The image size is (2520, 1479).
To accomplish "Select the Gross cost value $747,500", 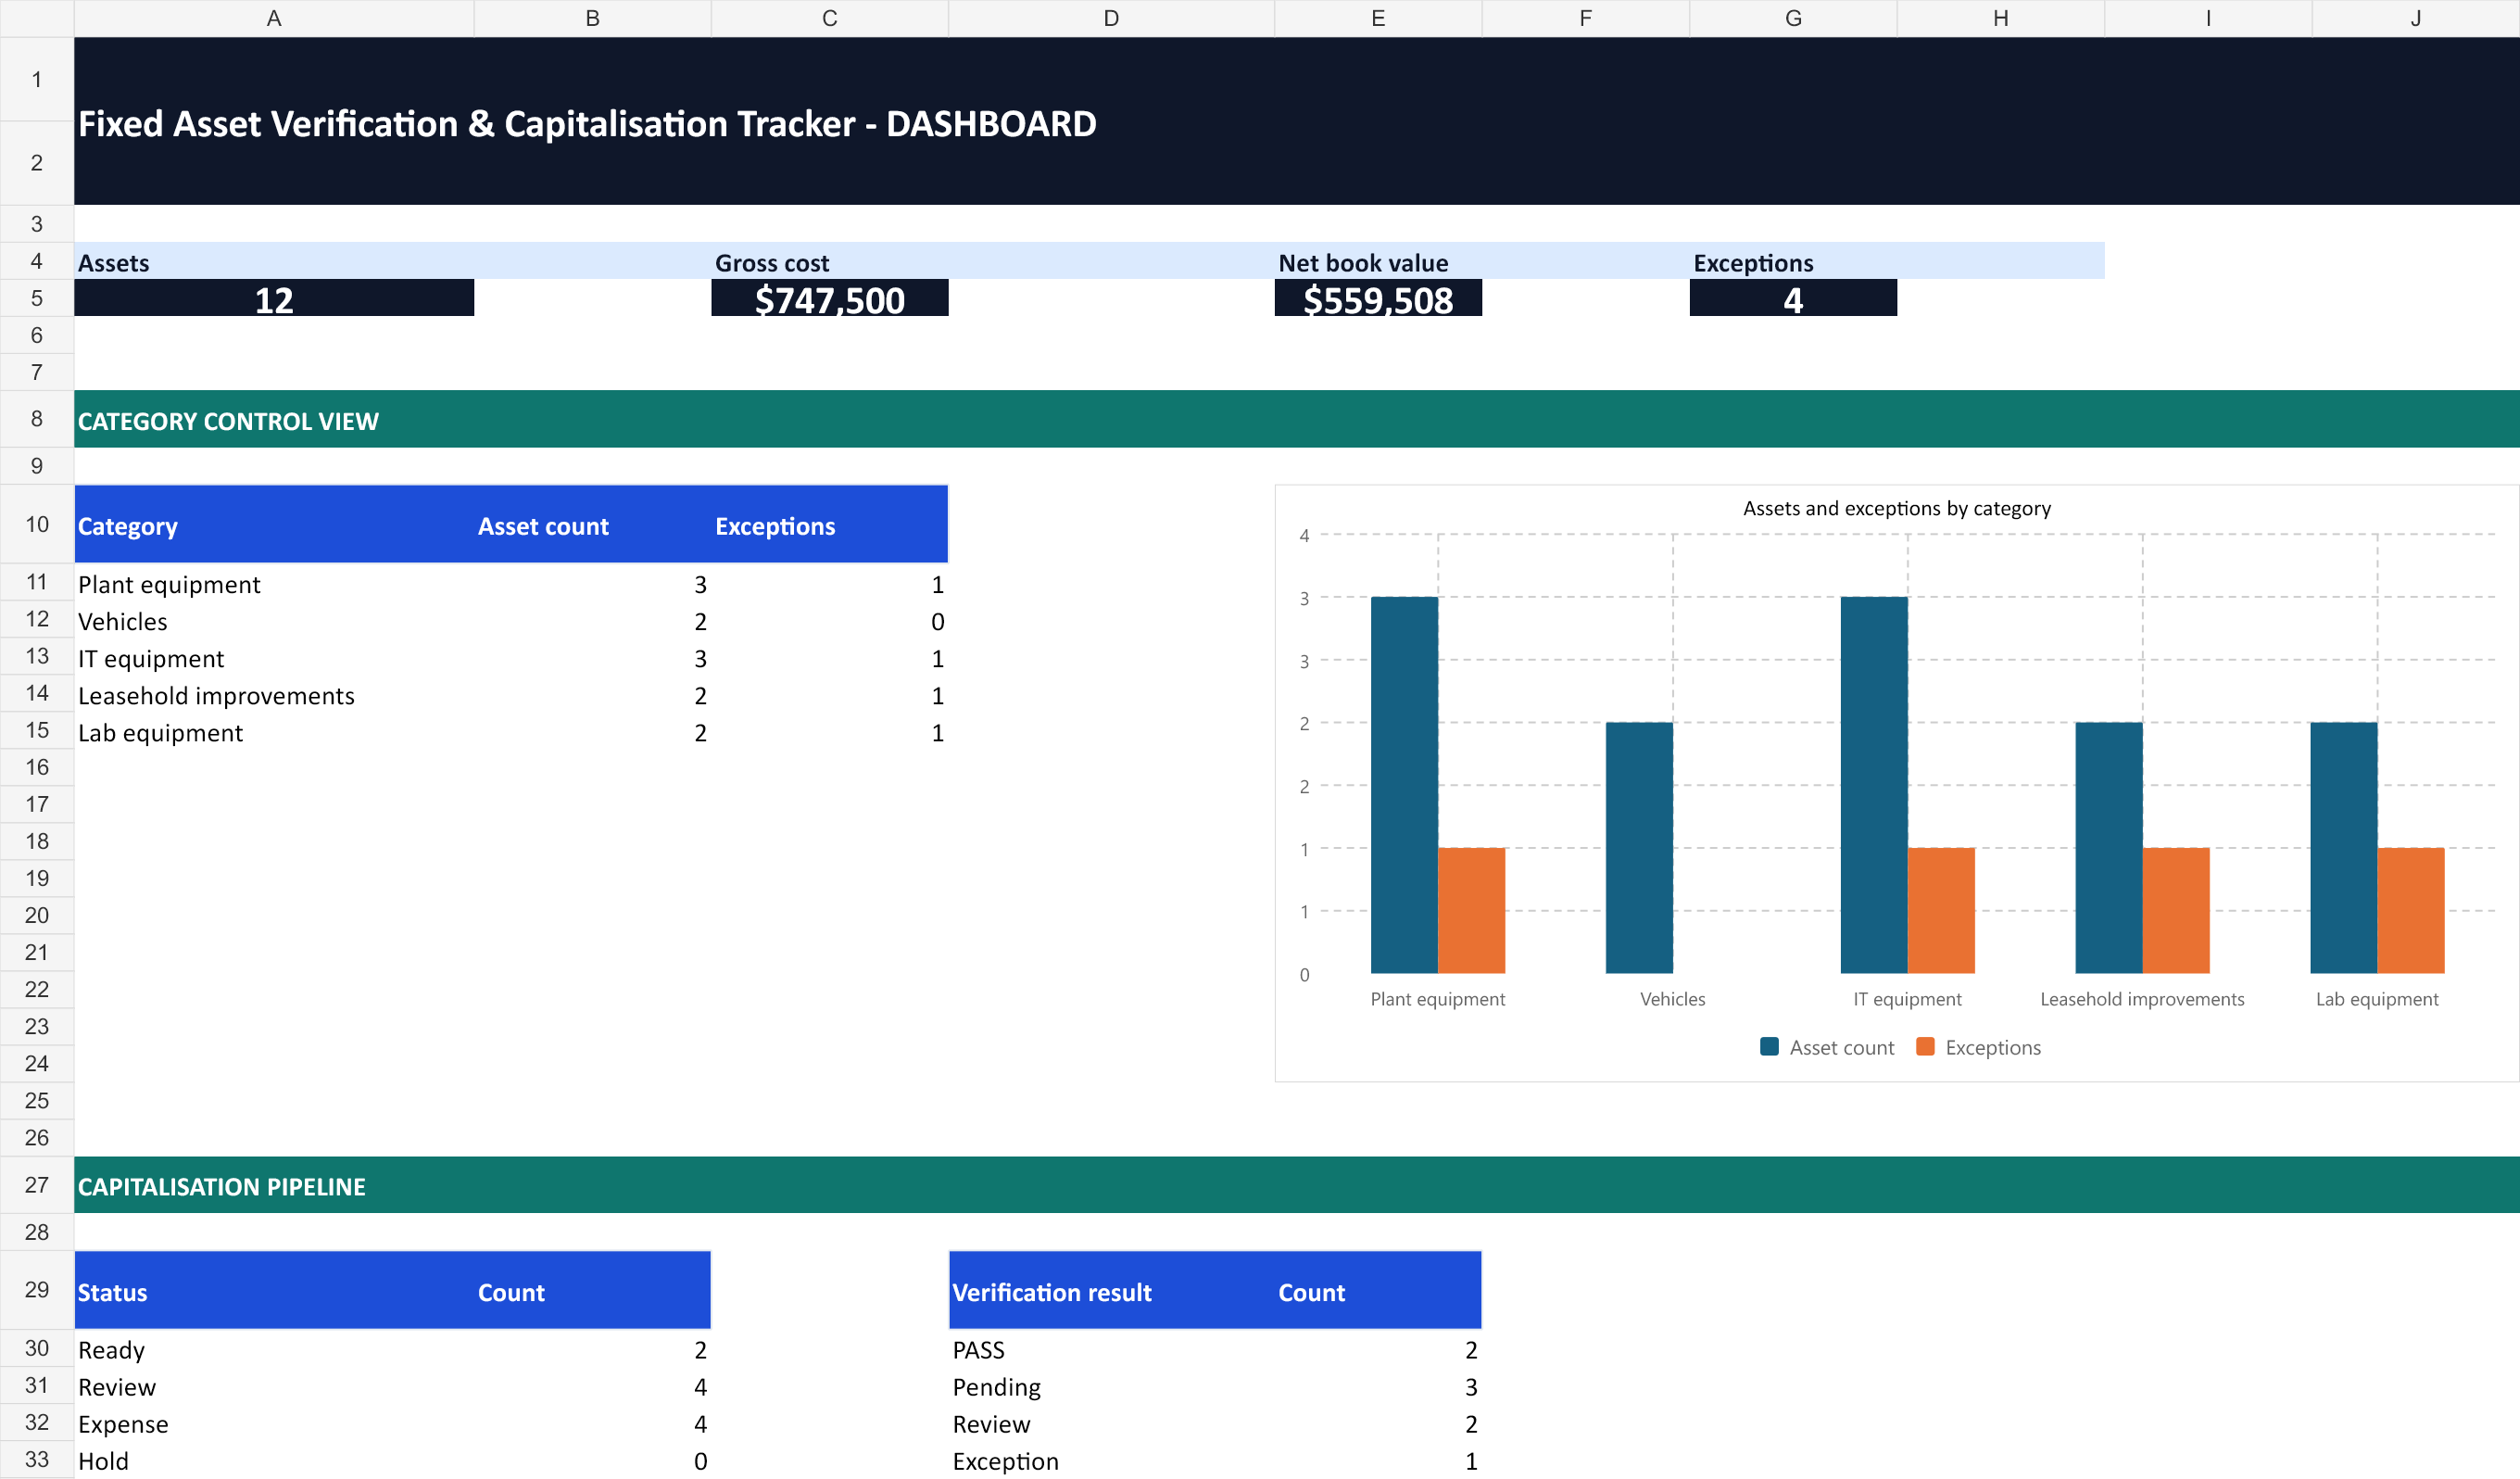I will (830, 298).
